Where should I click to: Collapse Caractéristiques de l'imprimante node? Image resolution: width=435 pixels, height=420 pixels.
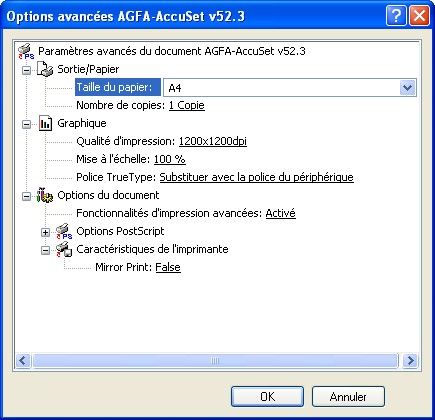tap(45, 250)
